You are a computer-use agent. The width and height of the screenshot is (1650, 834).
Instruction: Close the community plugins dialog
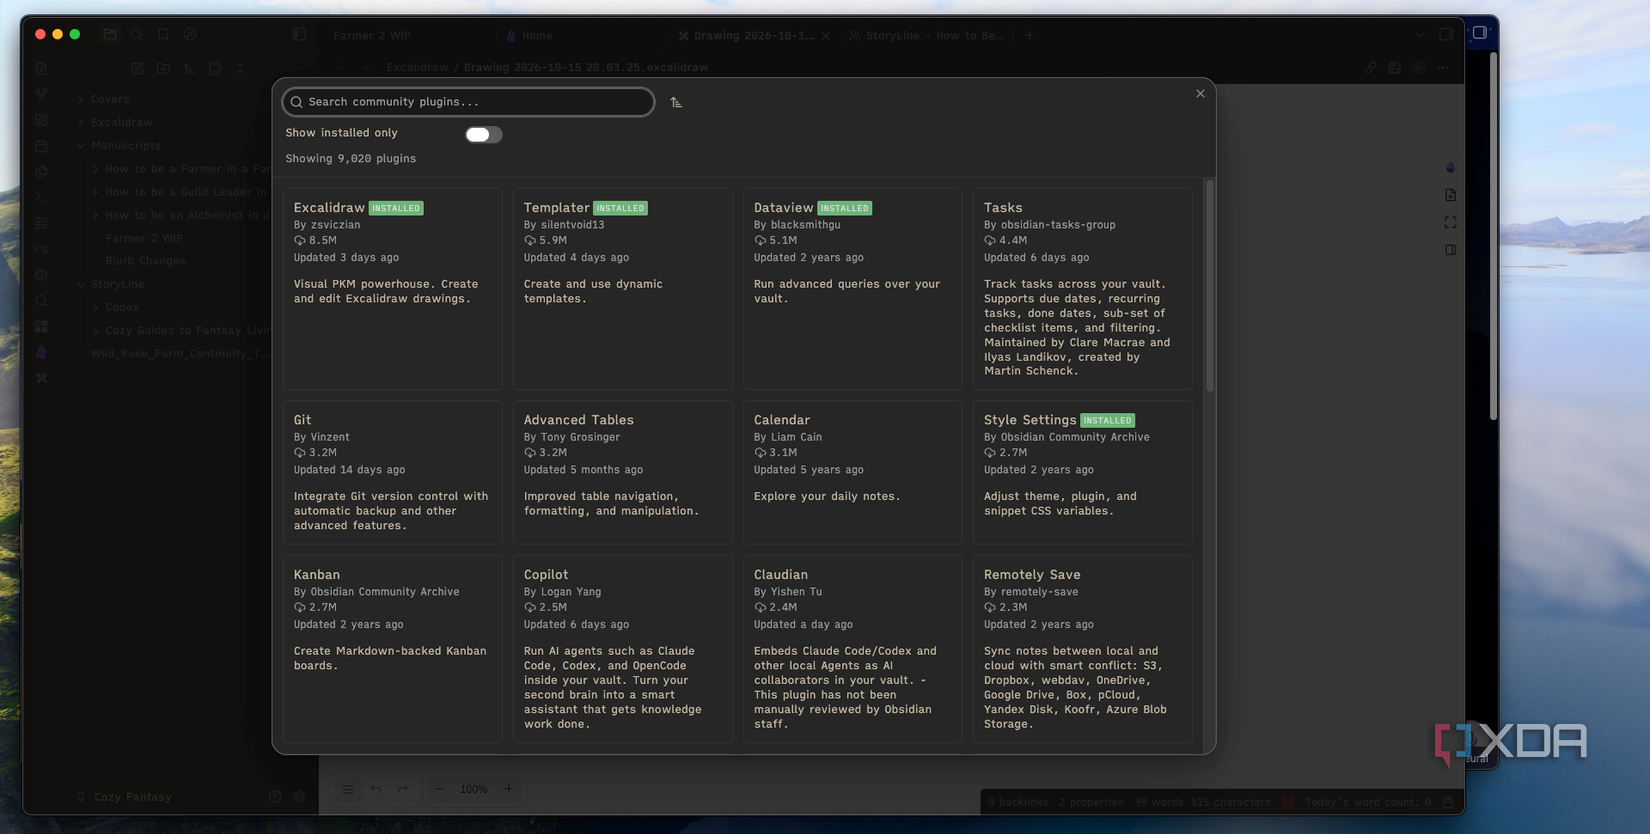[x=1200, y=94]
